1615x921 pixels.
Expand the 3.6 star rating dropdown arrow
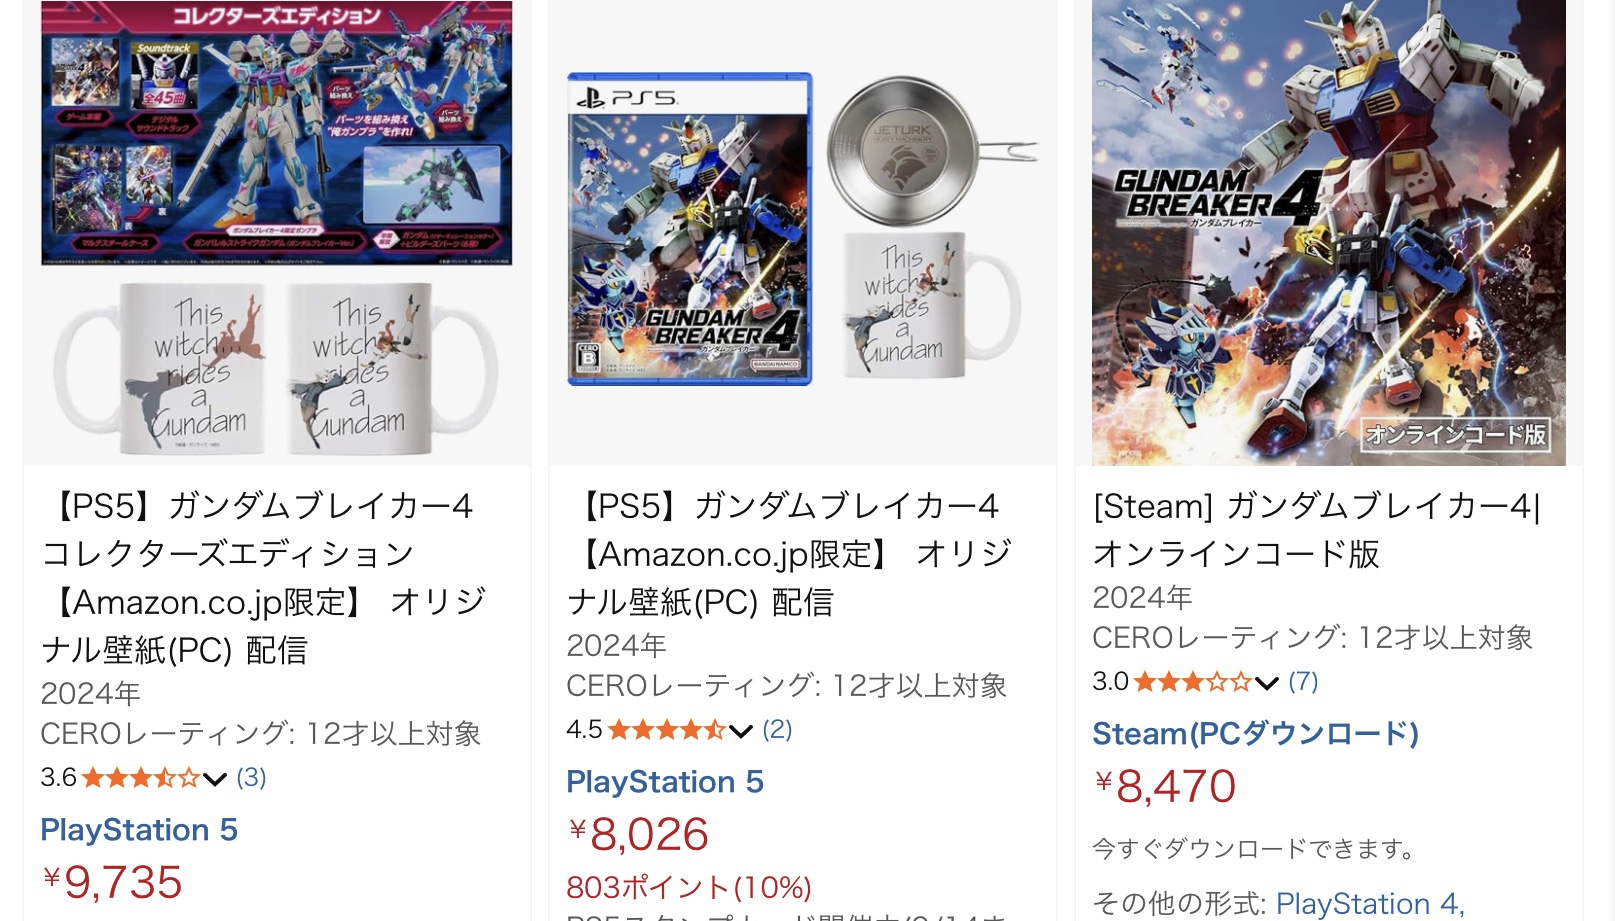point(215,779)
